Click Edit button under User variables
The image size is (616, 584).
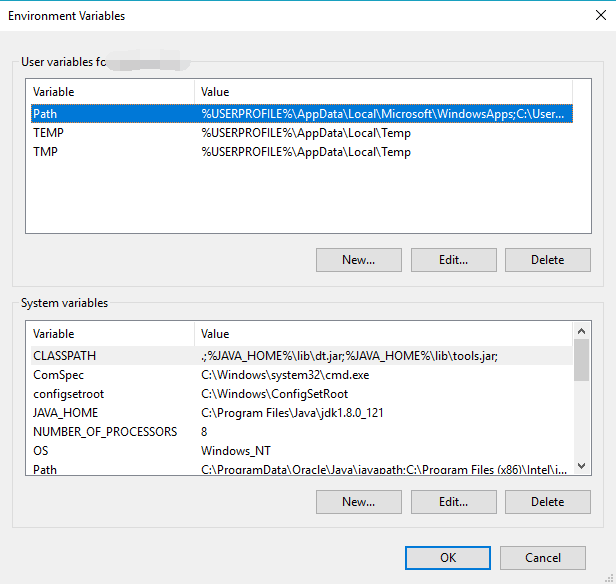[x=453, y=260]
